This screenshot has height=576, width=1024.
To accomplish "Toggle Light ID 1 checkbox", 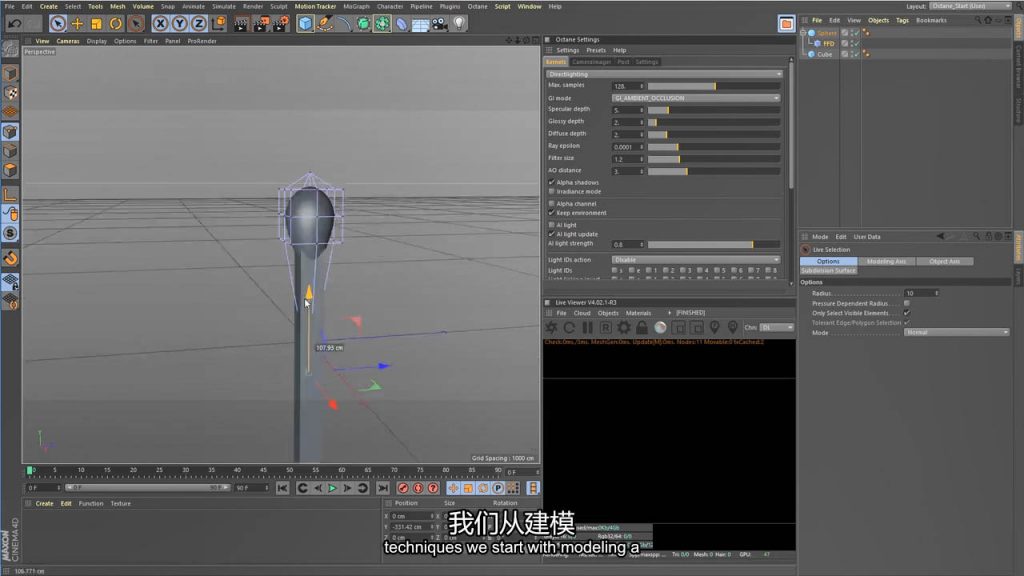I will tap(648, 270).
